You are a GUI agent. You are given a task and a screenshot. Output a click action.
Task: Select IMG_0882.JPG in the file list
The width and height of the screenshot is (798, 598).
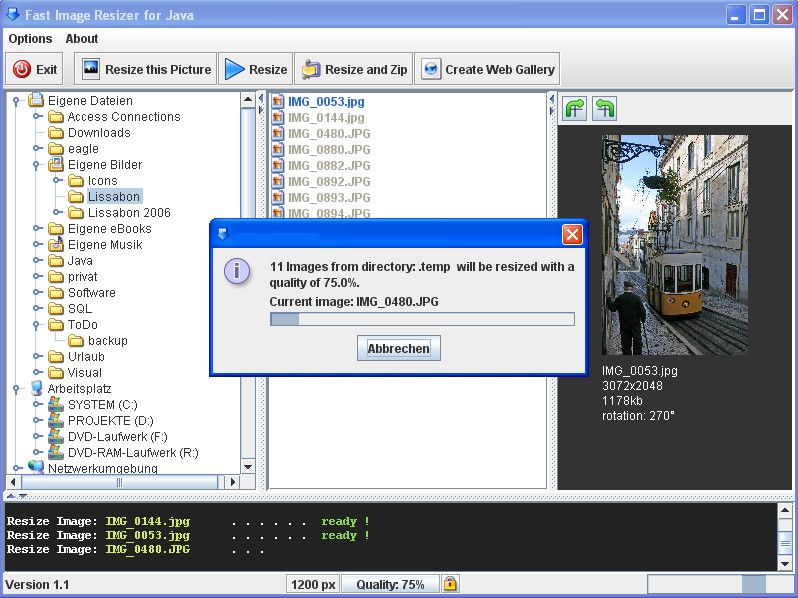click(x=329, y=165)
